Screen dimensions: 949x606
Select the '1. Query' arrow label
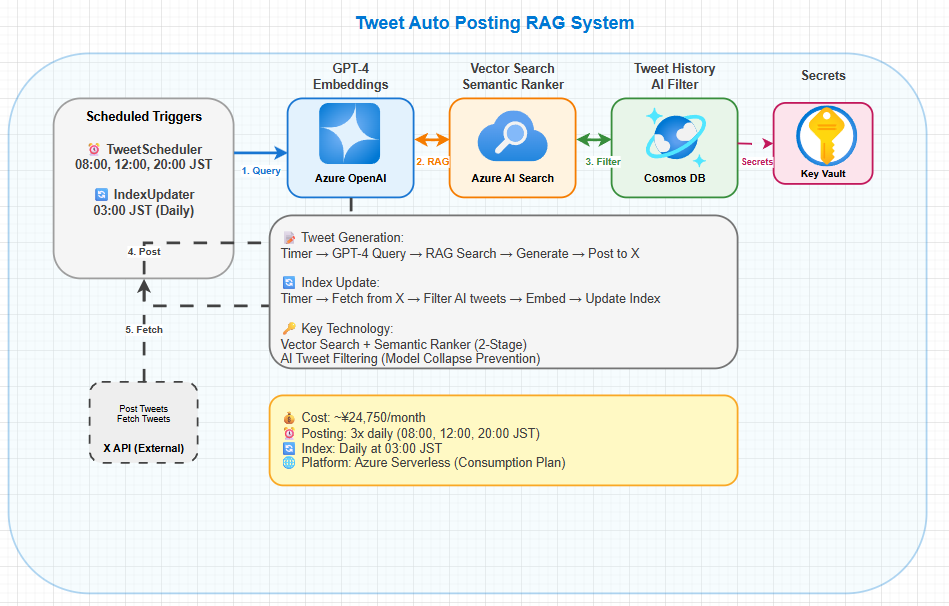(261, 171)
